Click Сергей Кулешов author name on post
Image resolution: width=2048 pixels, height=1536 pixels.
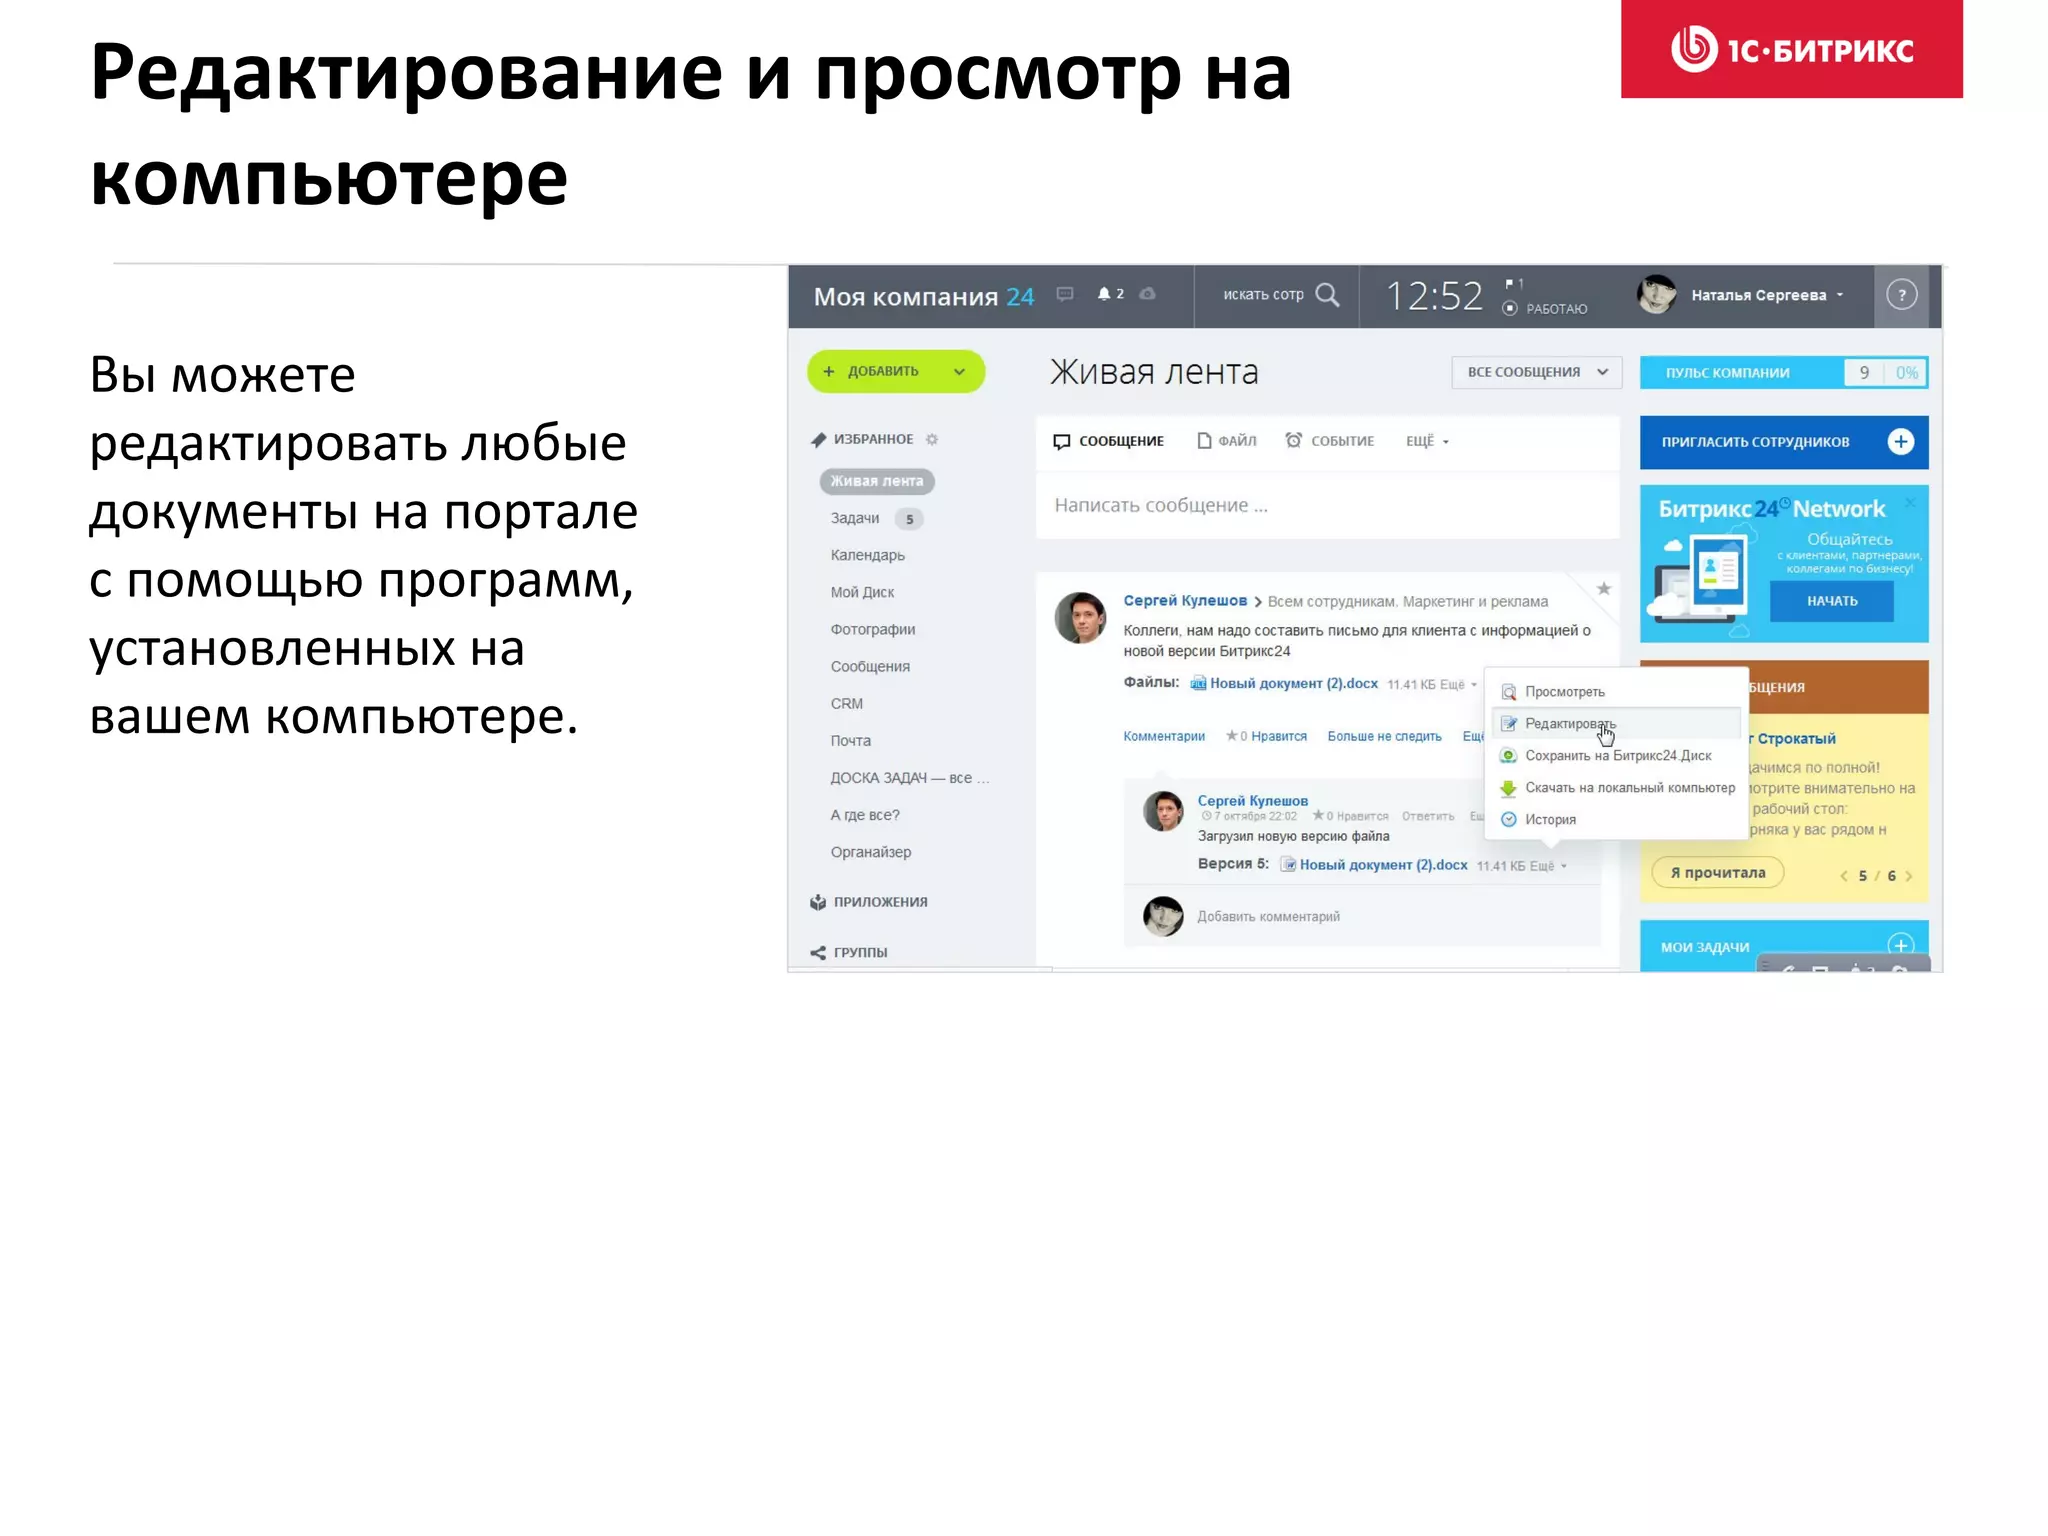click(x=1185, y=601)
